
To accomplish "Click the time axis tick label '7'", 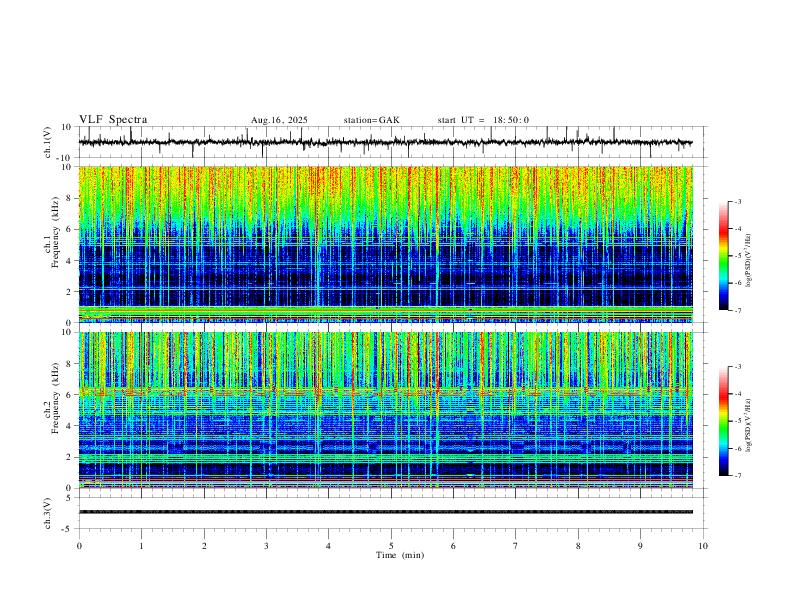I will click(516, 546).
